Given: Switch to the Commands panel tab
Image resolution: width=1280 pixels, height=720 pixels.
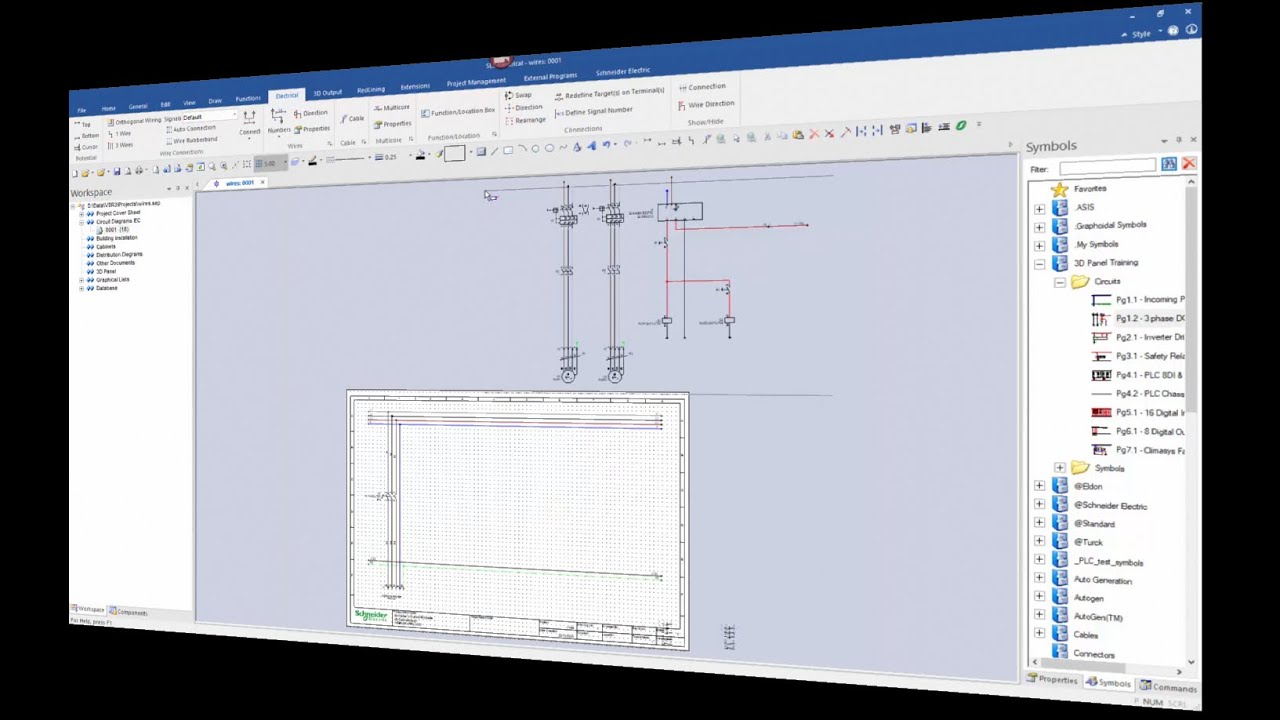Looking at the screenshot, I should (1168, 688).
